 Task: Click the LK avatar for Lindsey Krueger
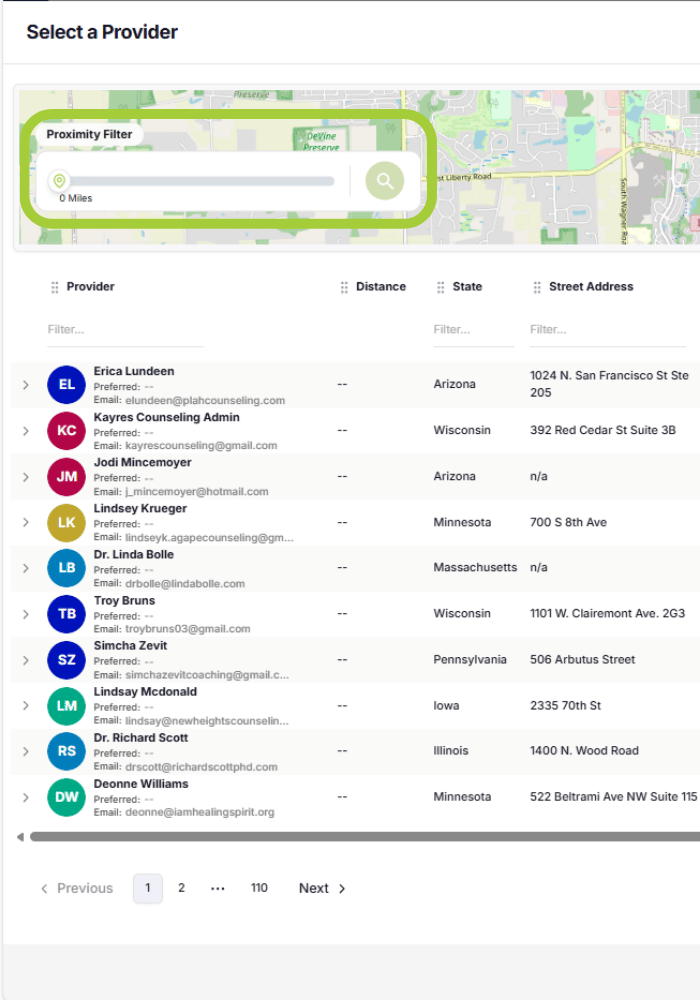(66, 522)
